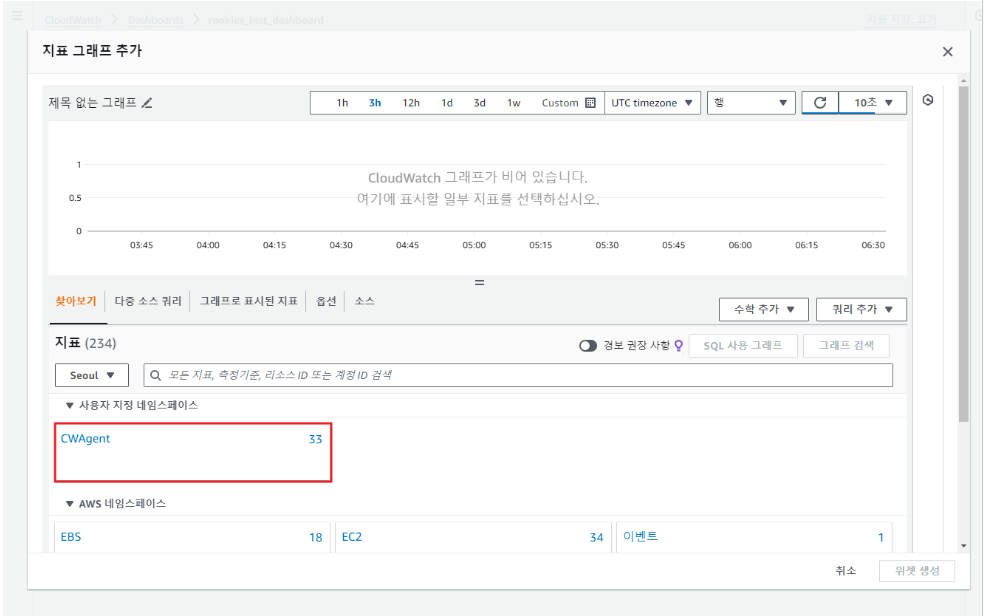
Task: Switch to the 옵션 tab
Action: (326, 301)
